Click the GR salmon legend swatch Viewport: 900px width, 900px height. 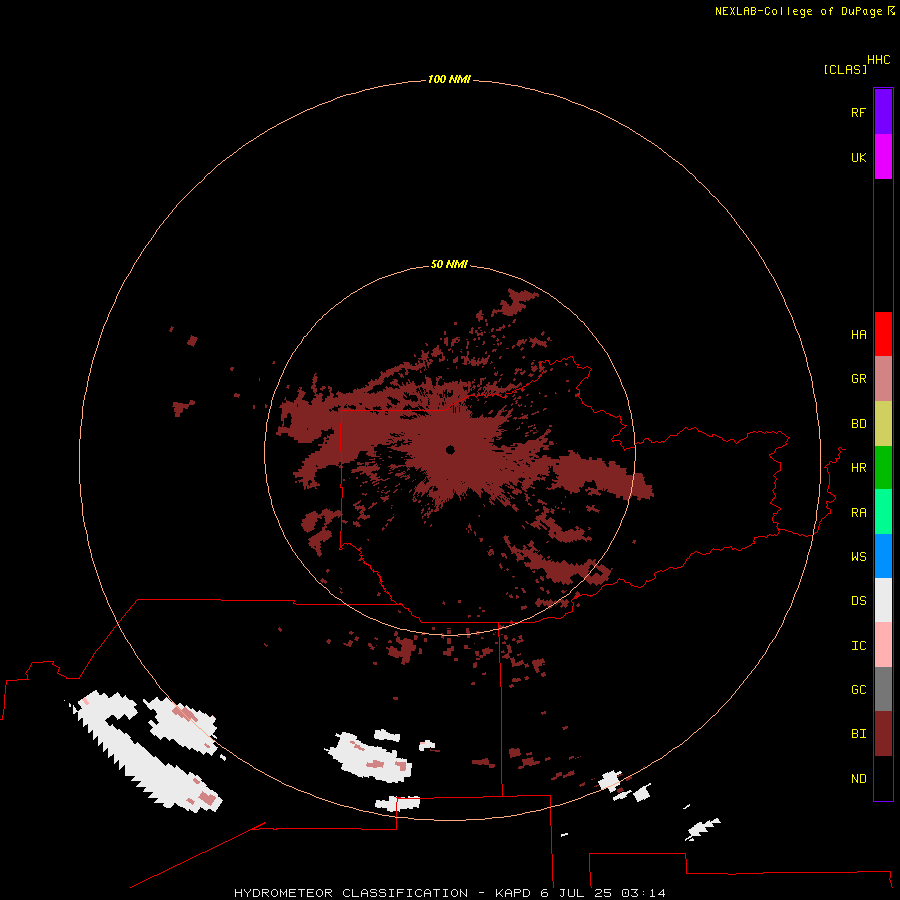[883, 379]
